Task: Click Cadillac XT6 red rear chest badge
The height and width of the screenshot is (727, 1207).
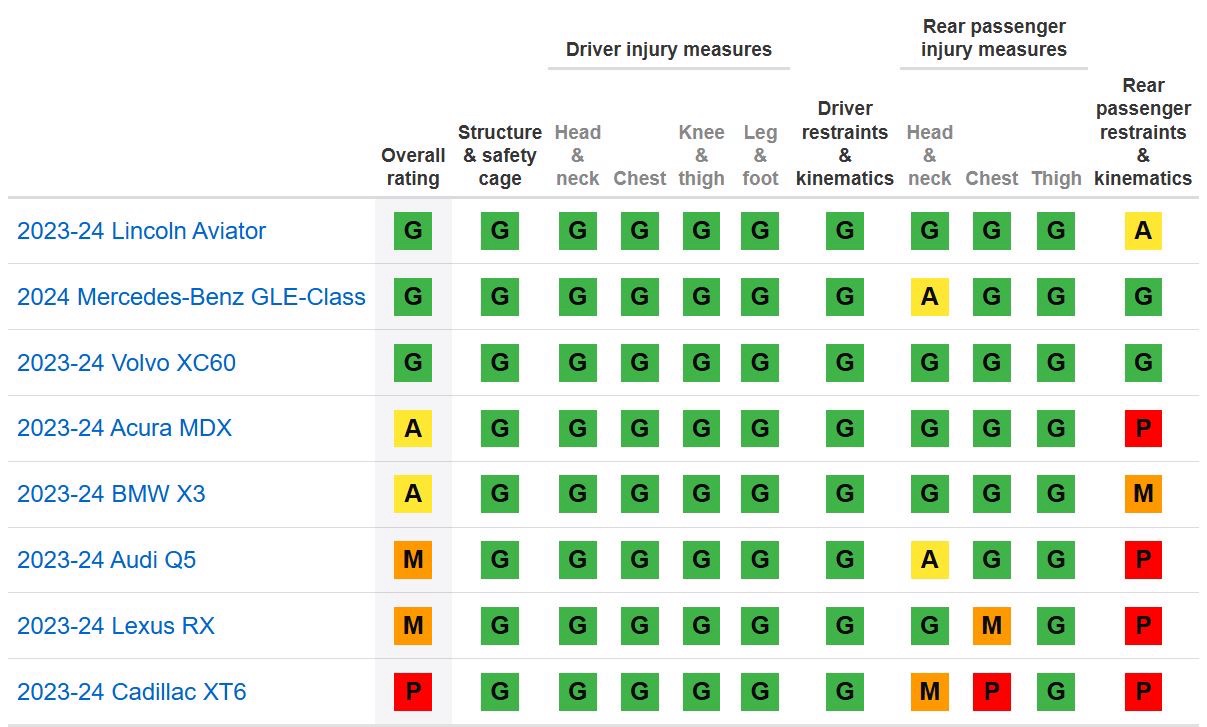Action: pos(991,692)
